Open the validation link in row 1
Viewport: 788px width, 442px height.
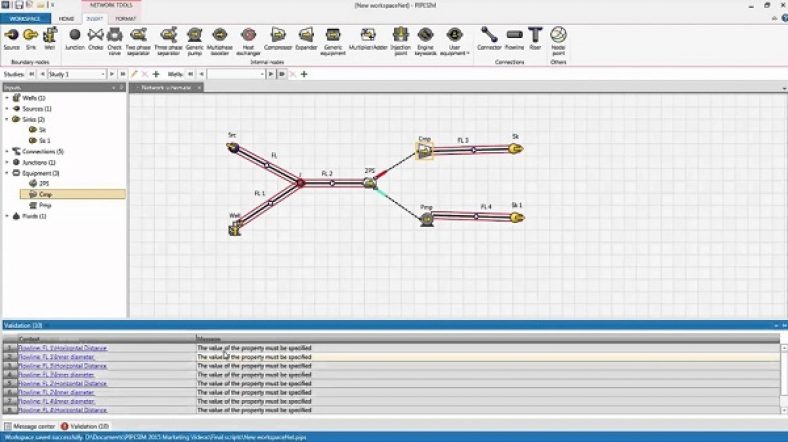coord(62,348)
